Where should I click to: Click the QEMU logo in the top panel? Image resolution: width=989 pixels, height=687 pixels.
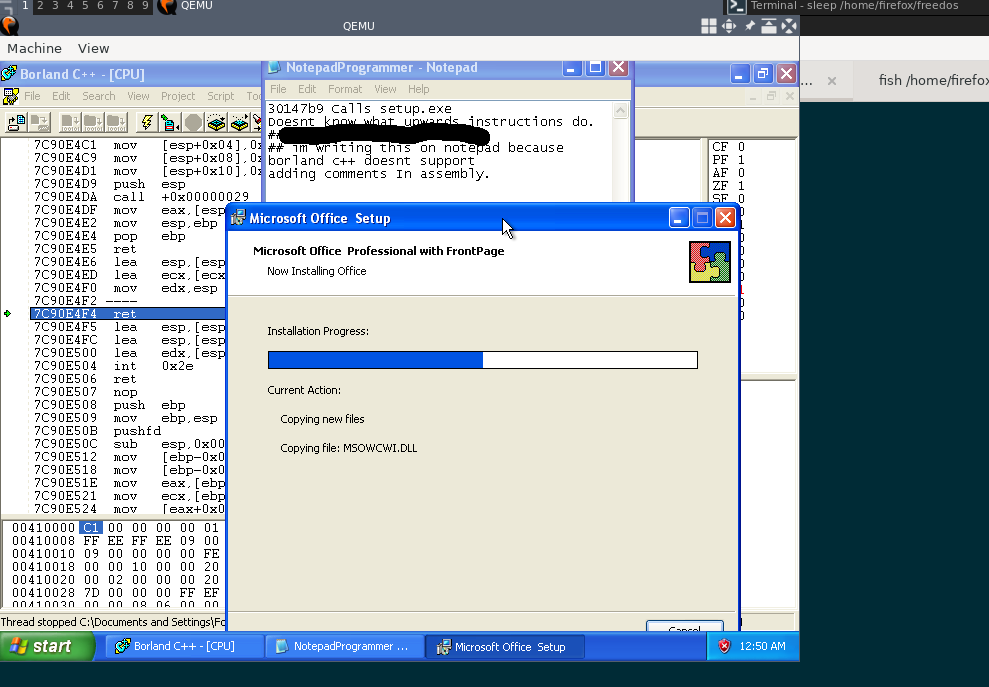pos(167,6)
